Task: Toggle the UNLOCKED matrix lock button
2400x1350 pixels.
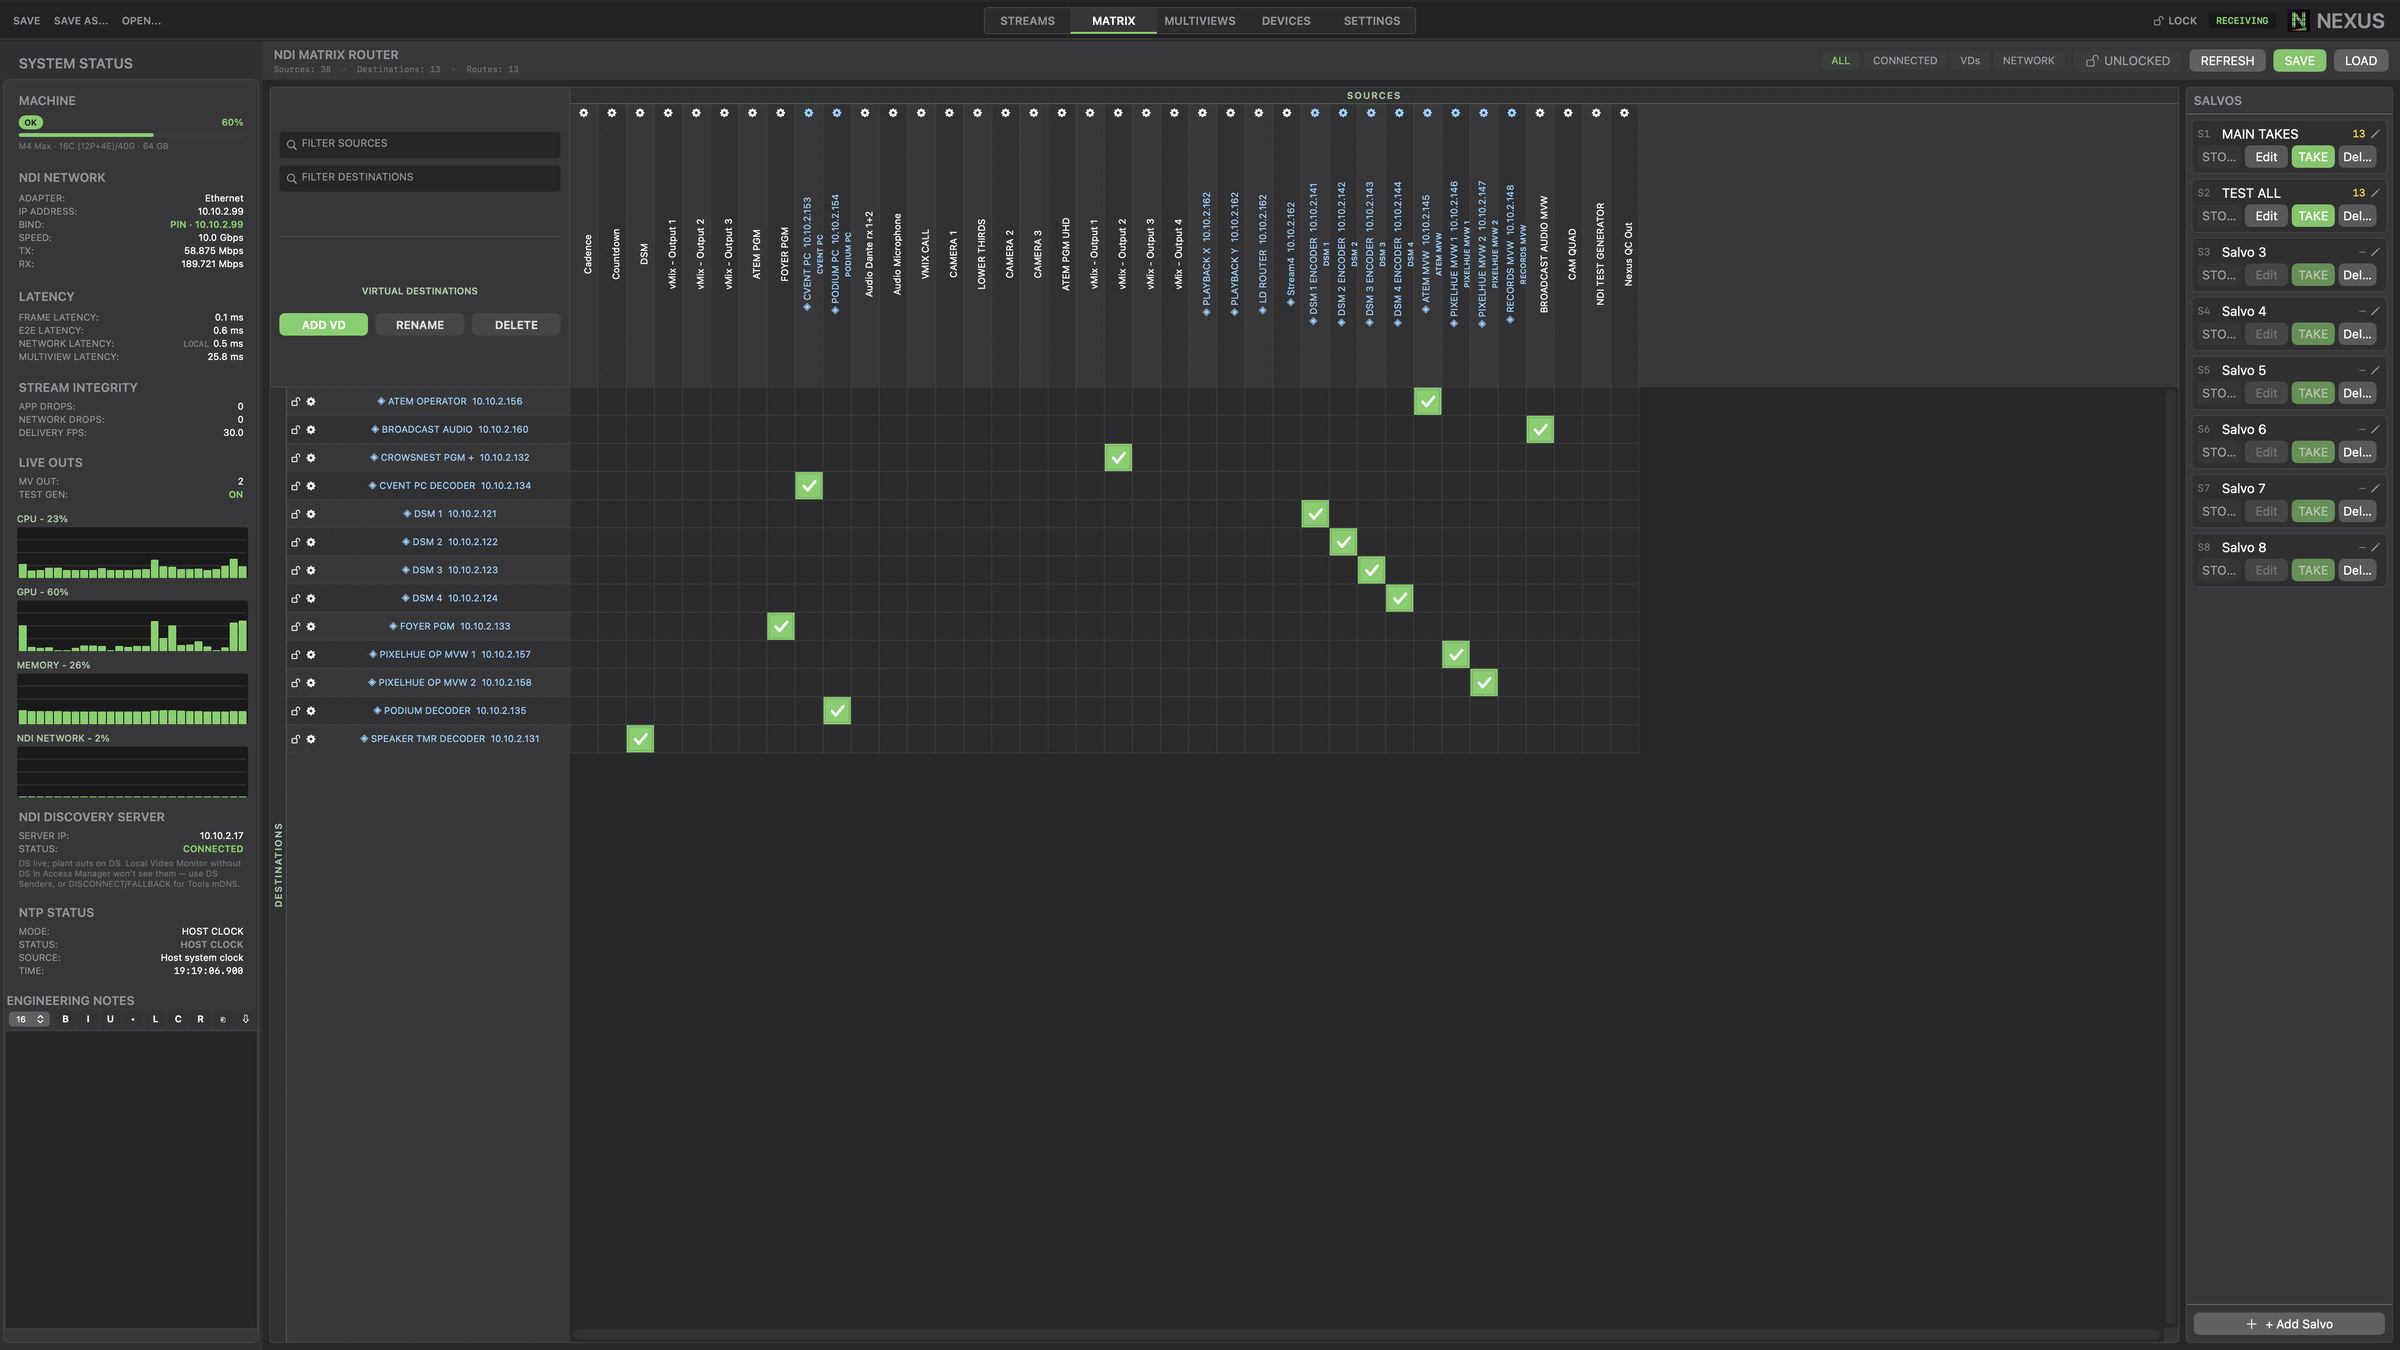Action: click(2128, 61)
